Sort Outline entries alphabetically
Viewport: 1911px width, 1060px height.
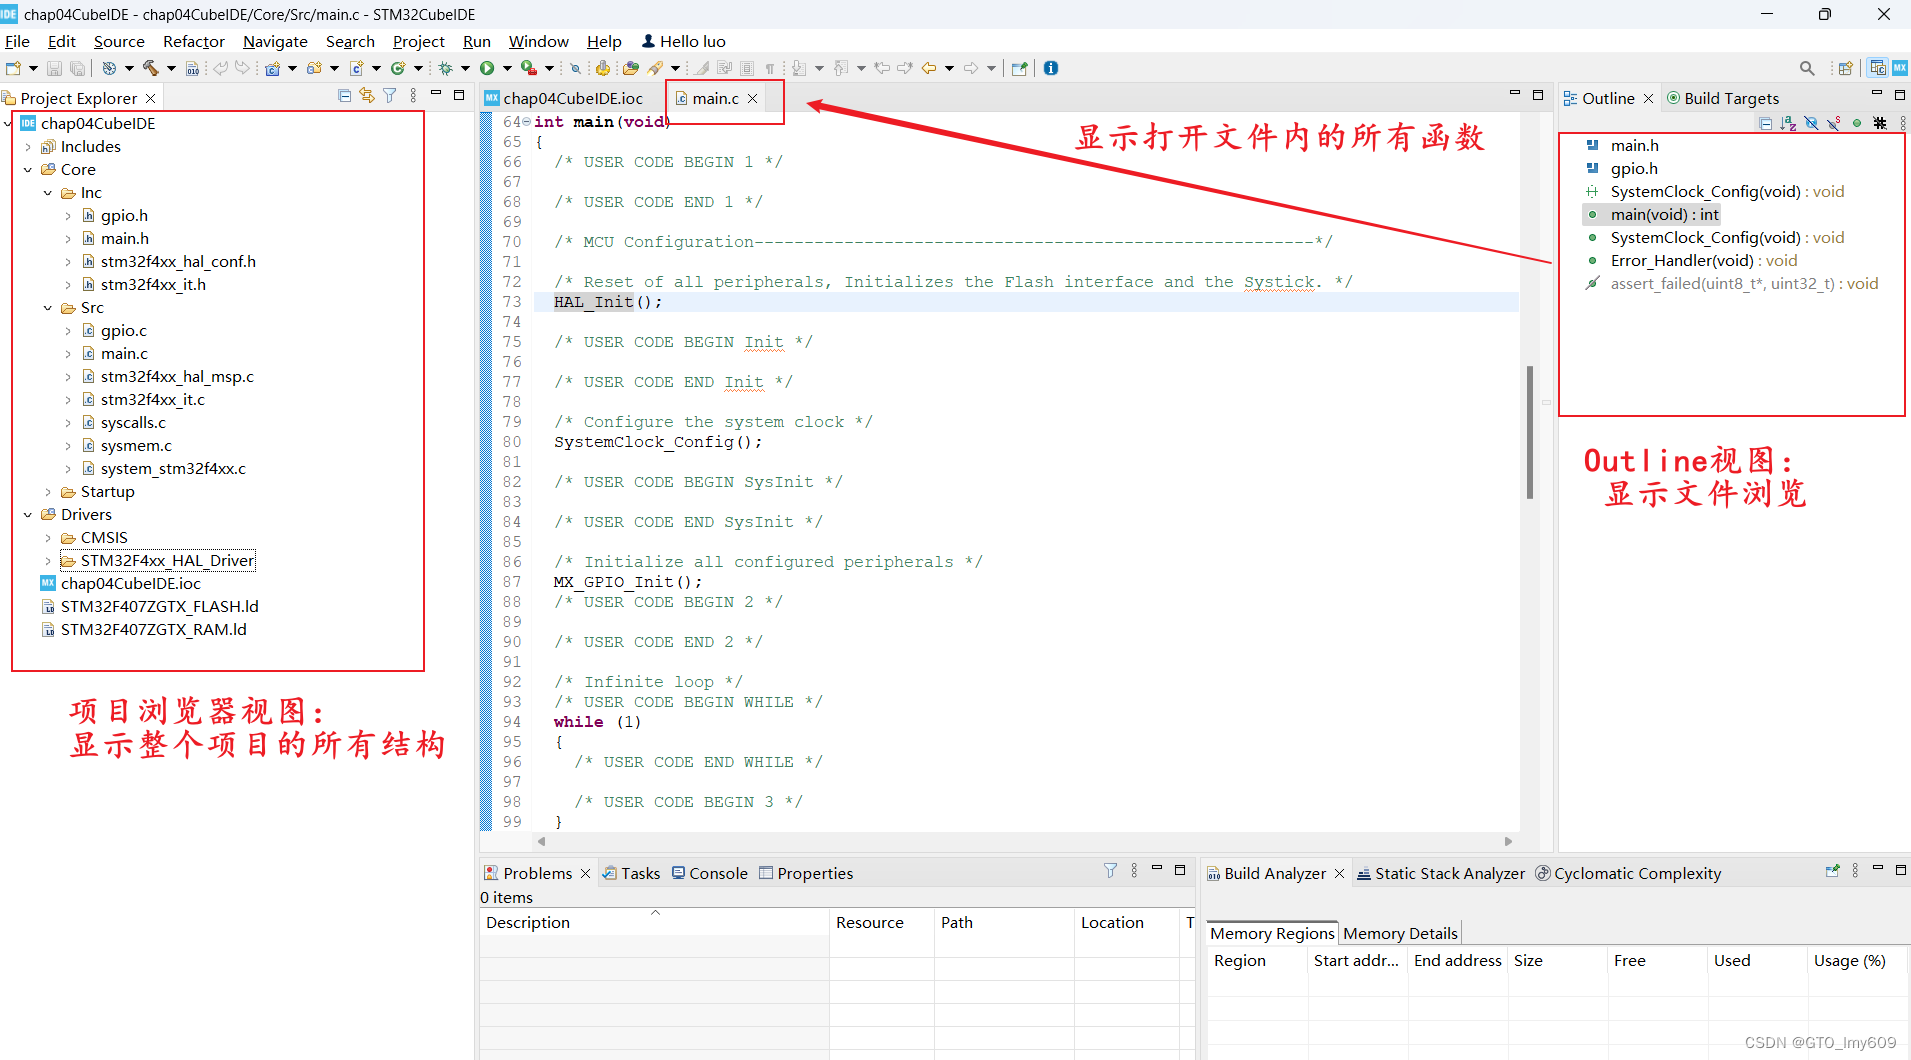pos(1787,123)
